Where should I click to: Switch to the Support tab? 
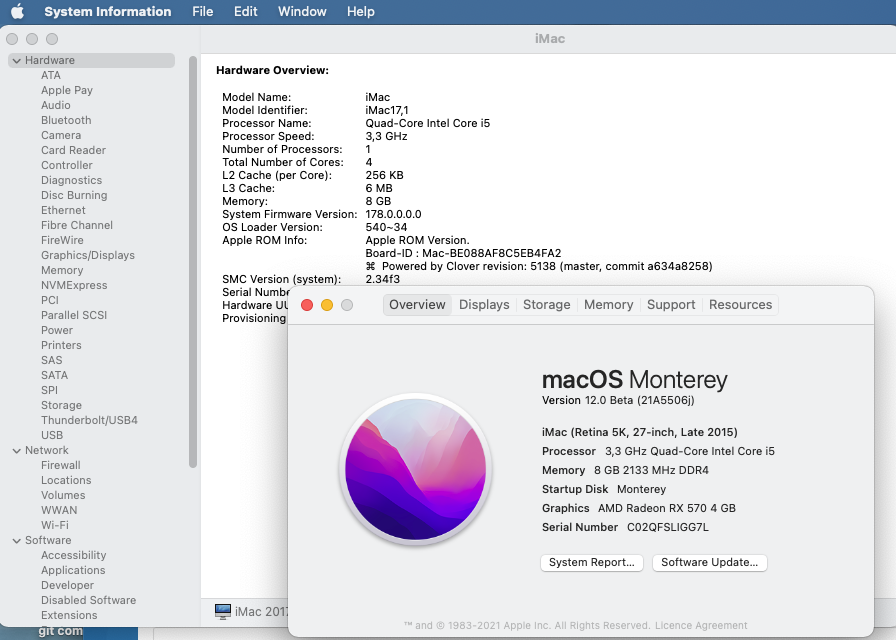pyautogui.click(x=671, y=305)
